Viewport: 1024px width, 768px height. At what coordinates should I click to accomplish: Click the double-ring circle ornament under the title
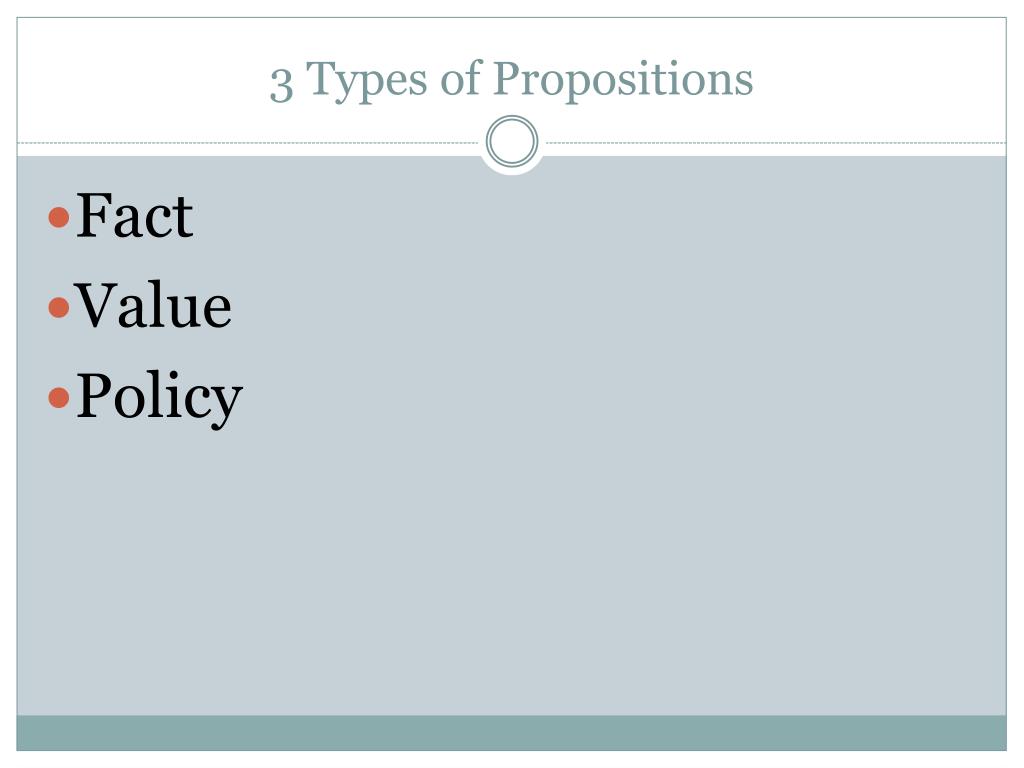tap(512, 141)
